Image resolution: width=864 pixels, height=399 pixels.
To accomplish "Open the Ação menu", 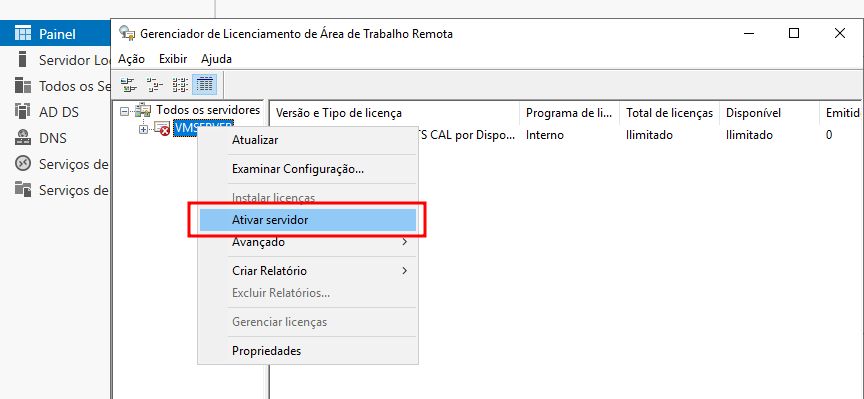I will [x=132, y=59].
